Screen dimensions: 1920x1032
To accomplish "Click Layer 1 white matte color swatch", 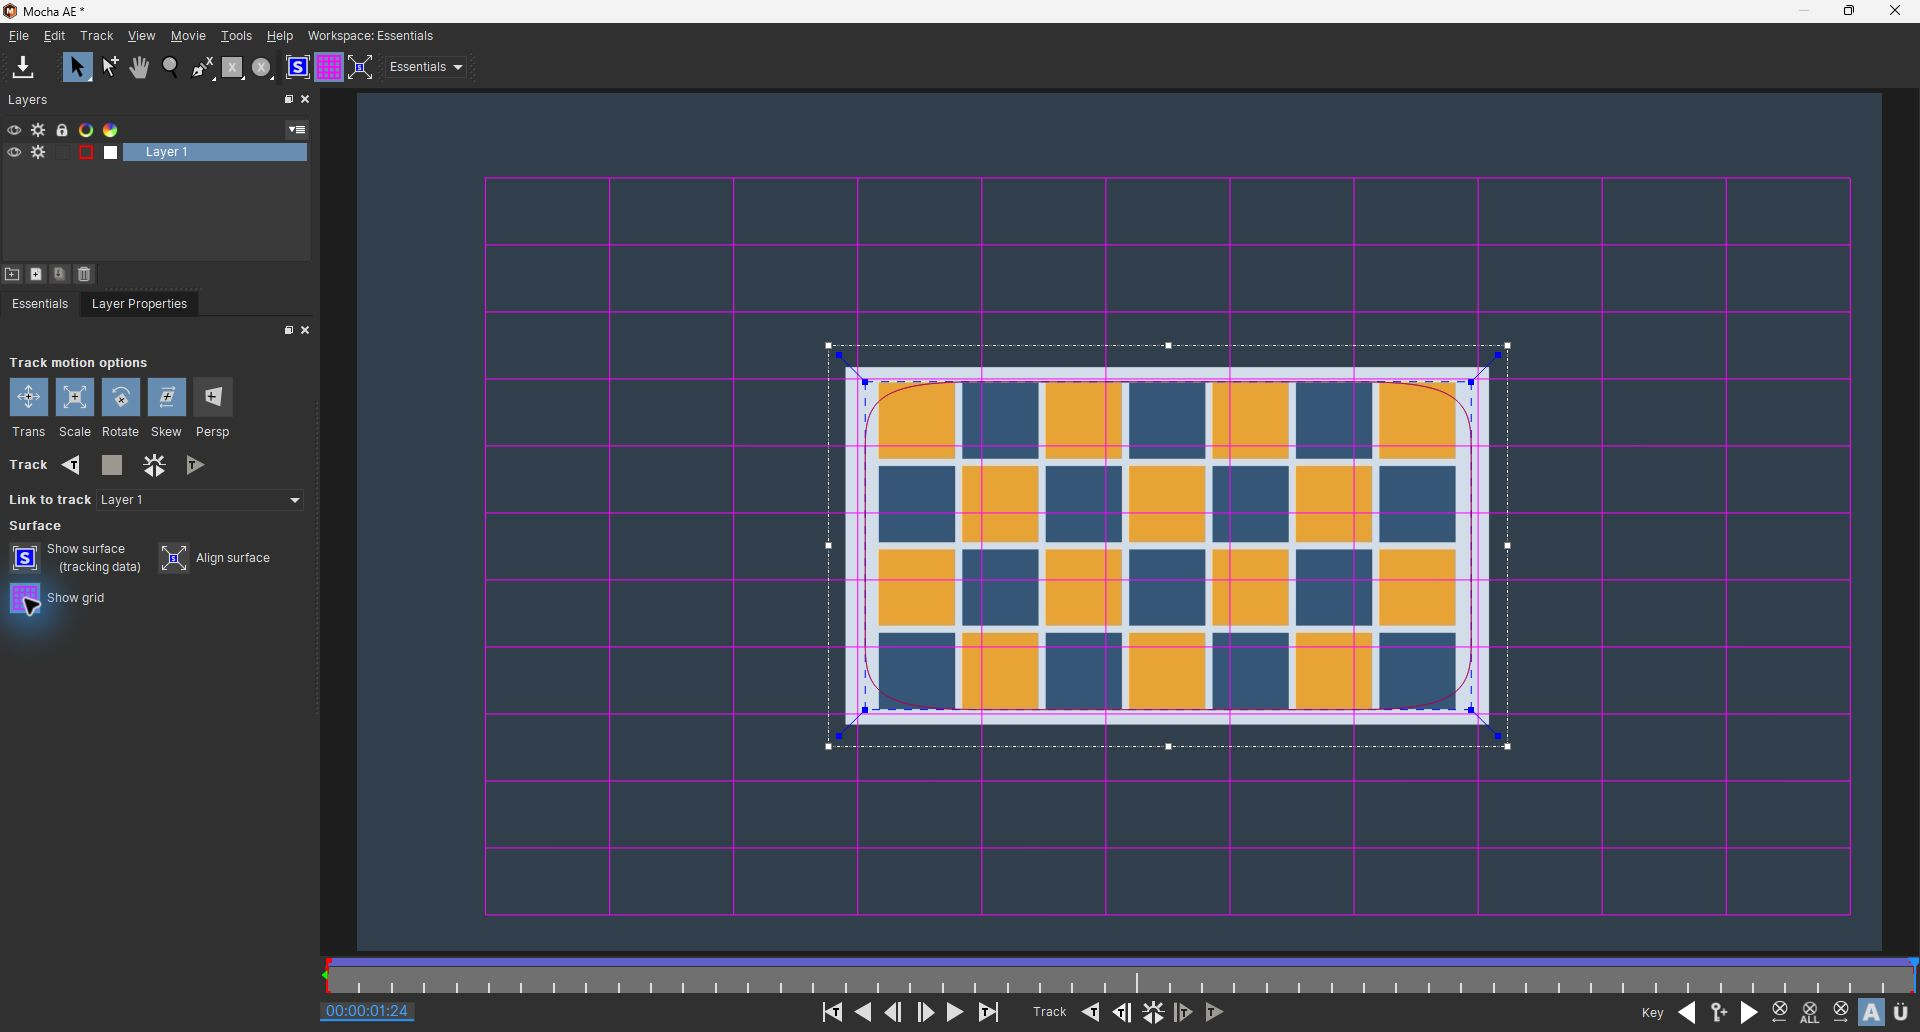I will [111, 153].
